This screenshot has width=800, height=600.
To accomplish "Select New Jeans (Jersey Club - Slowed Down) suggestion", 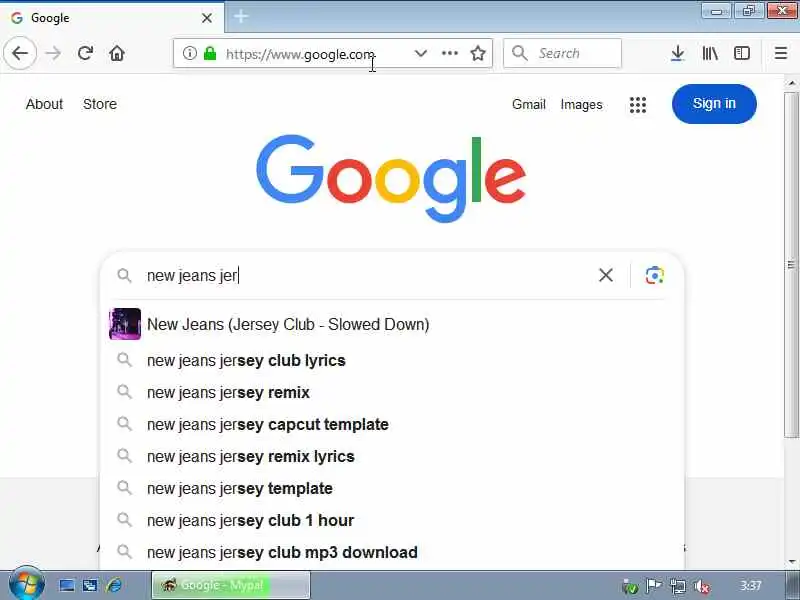I will tap(392, 324).
